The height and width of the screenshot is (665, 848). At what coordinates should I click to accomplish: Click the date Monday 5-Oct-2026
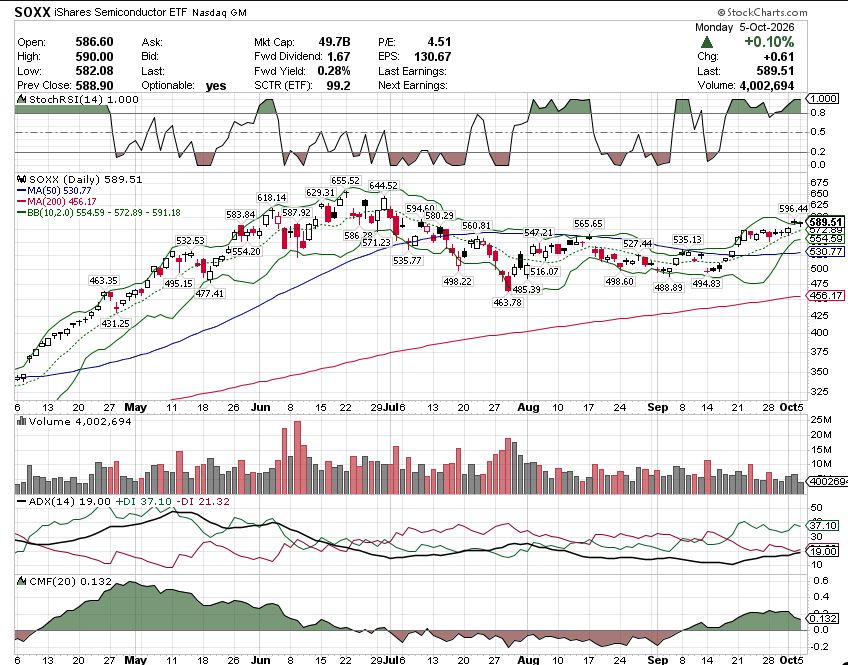point(744,28)
